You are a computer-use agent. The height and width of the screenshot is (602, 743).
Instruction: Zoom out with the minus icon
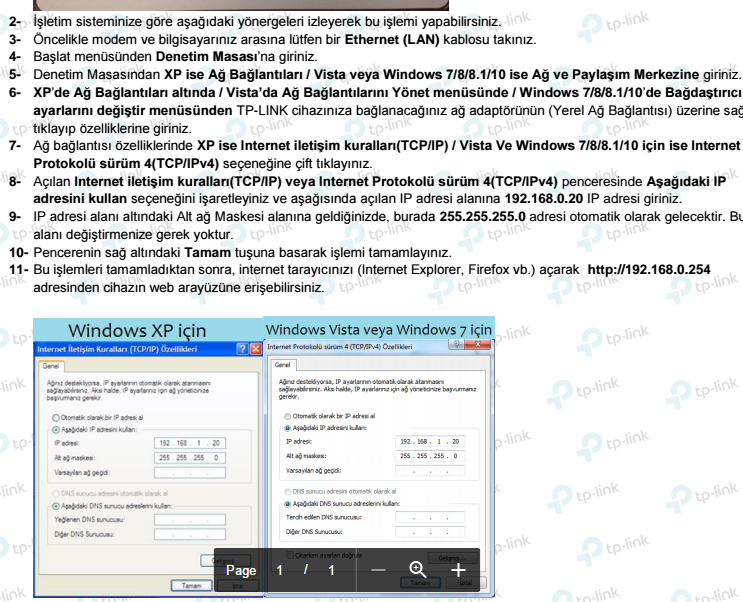[378, 570]
